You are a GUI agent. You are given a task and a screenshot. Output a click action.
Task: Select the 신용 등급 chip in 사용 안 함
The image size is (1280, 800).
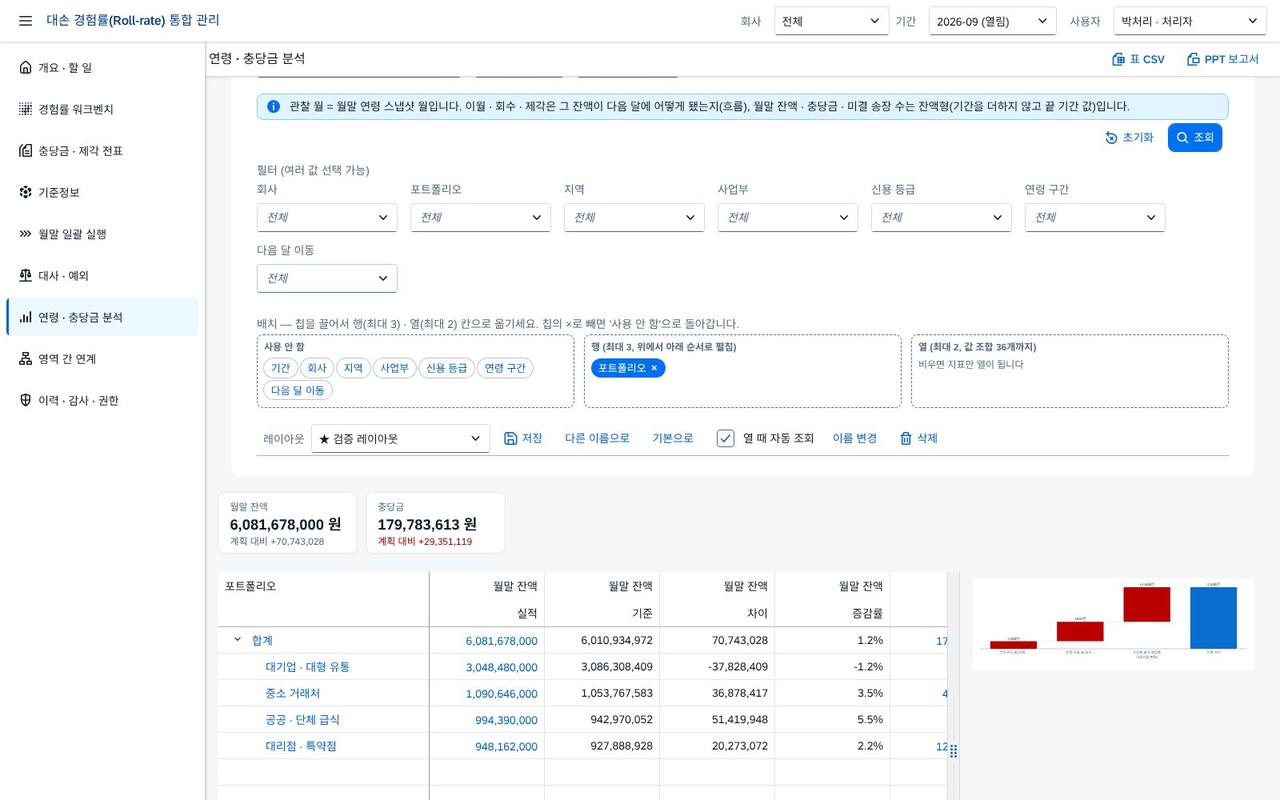click(x=446, y=368)
